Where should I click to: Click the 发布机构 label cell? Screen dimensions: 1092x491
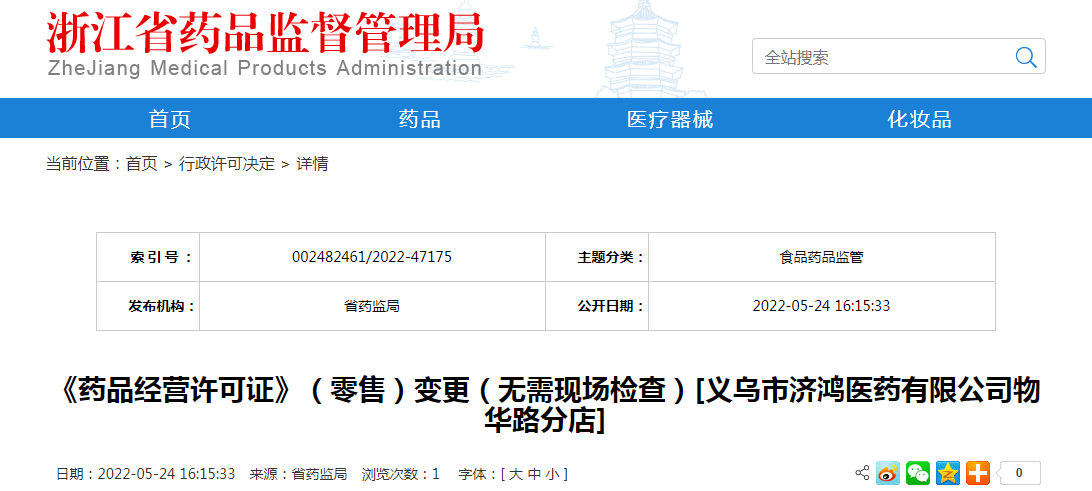(148, 306)
